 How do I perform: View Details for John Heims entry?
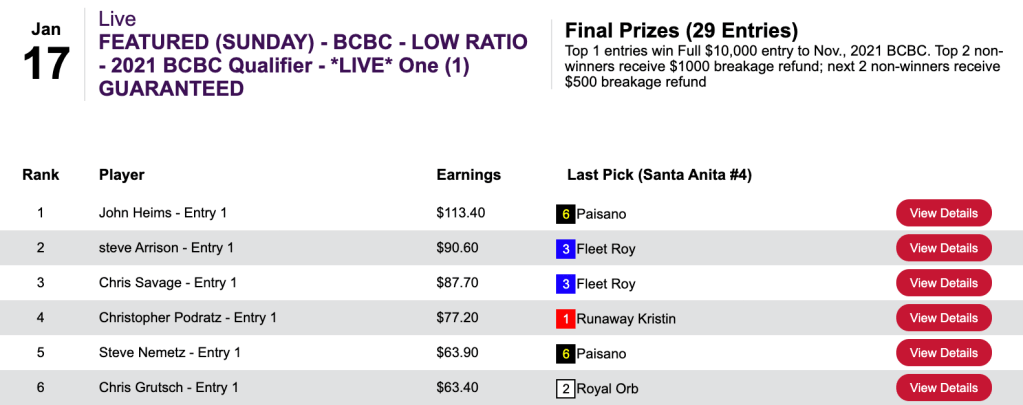point(943,213)
